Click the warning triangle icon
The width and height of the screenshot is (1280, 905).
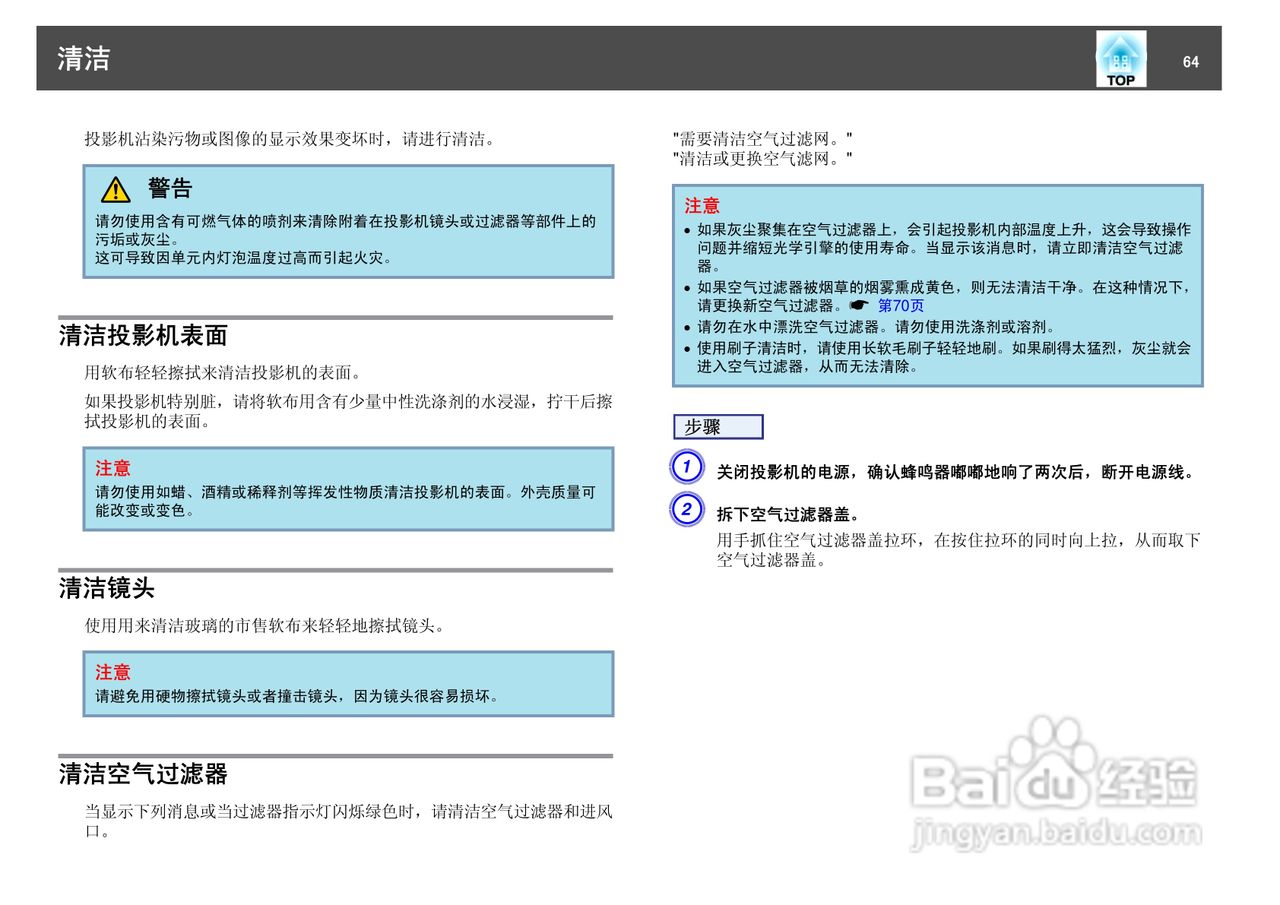[116, 188]
